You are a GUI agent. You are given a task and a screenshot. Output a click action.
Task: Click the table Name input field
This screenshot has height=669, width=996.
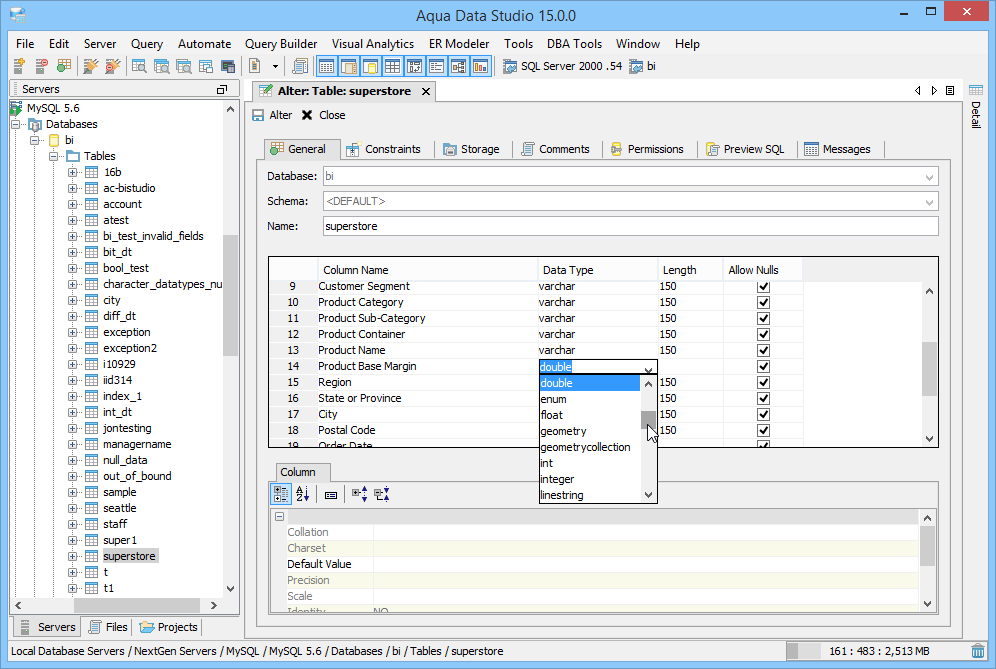pos(630,226)
